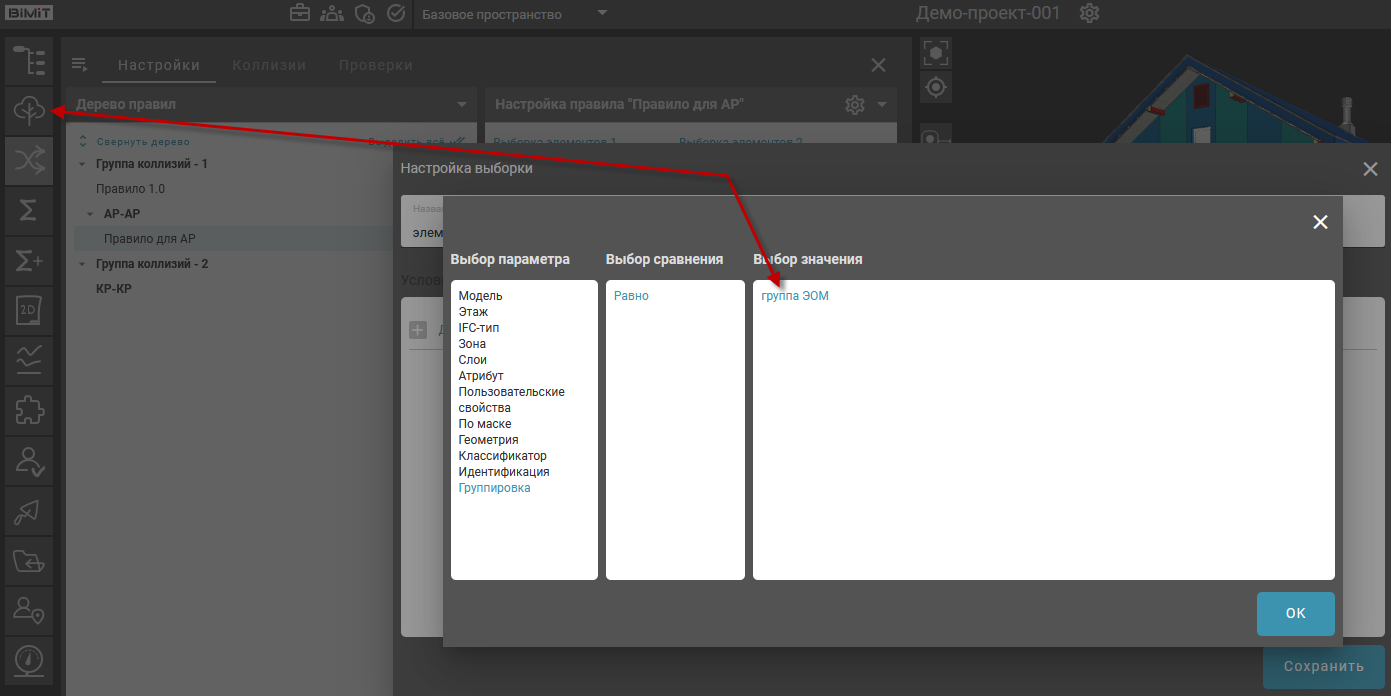Screen dimensions: 1391x696
Task: Click the trowel construction tool icon
Action: [x=29, y=511]
